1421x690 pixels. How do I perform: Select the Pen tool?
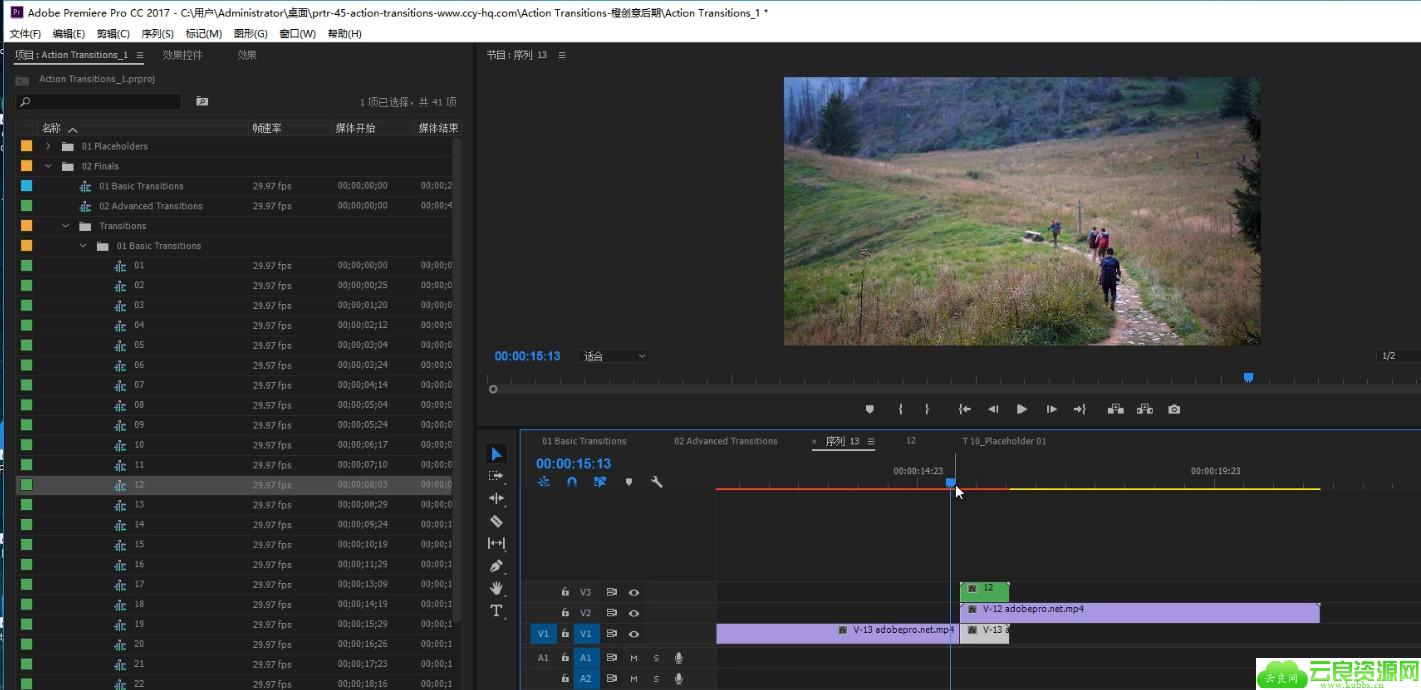pos(496,566)
